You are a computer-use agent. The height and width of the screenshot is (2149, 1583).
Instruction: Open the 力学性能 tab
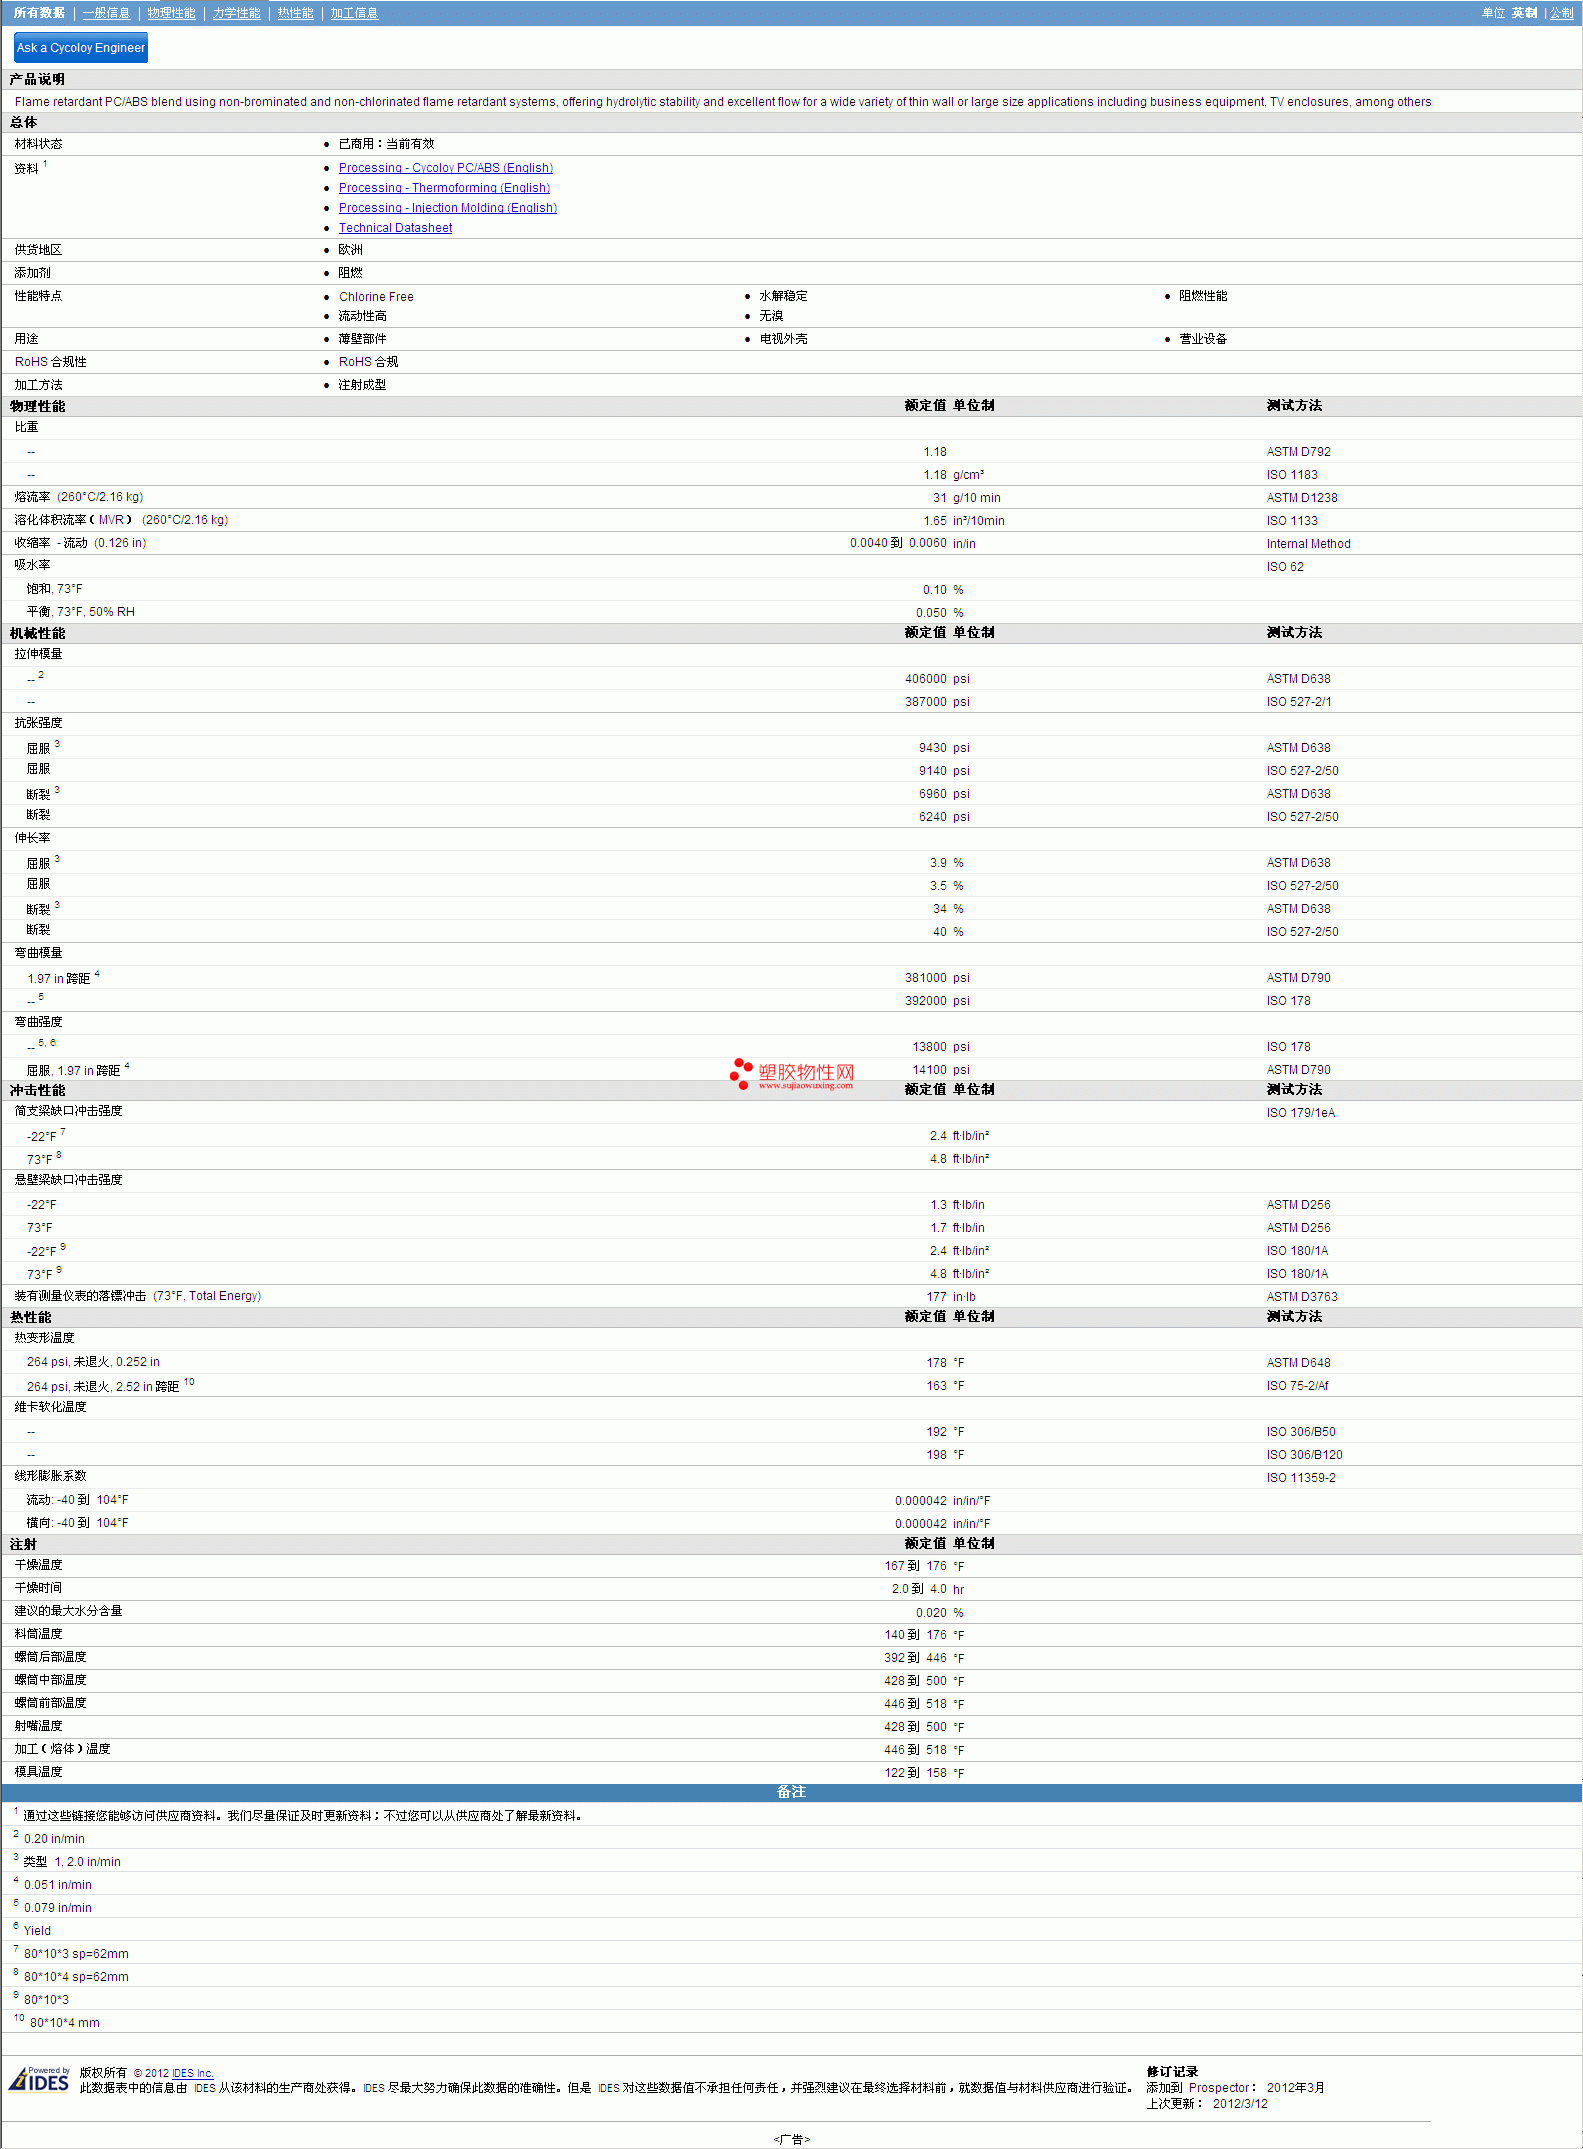click(236, 13)
